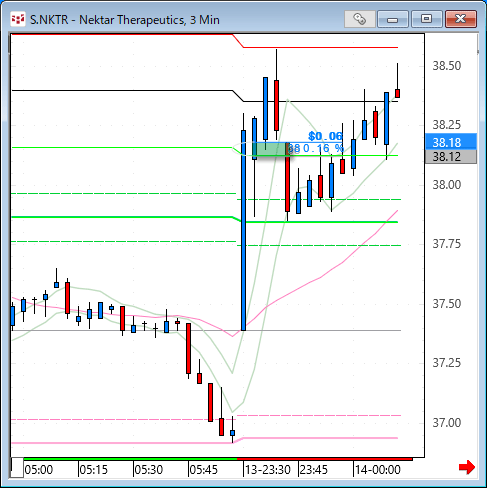This screenshot has width=487, height=488.
Task: Select the blue 38.18 price marker
Action: point(451,142)
